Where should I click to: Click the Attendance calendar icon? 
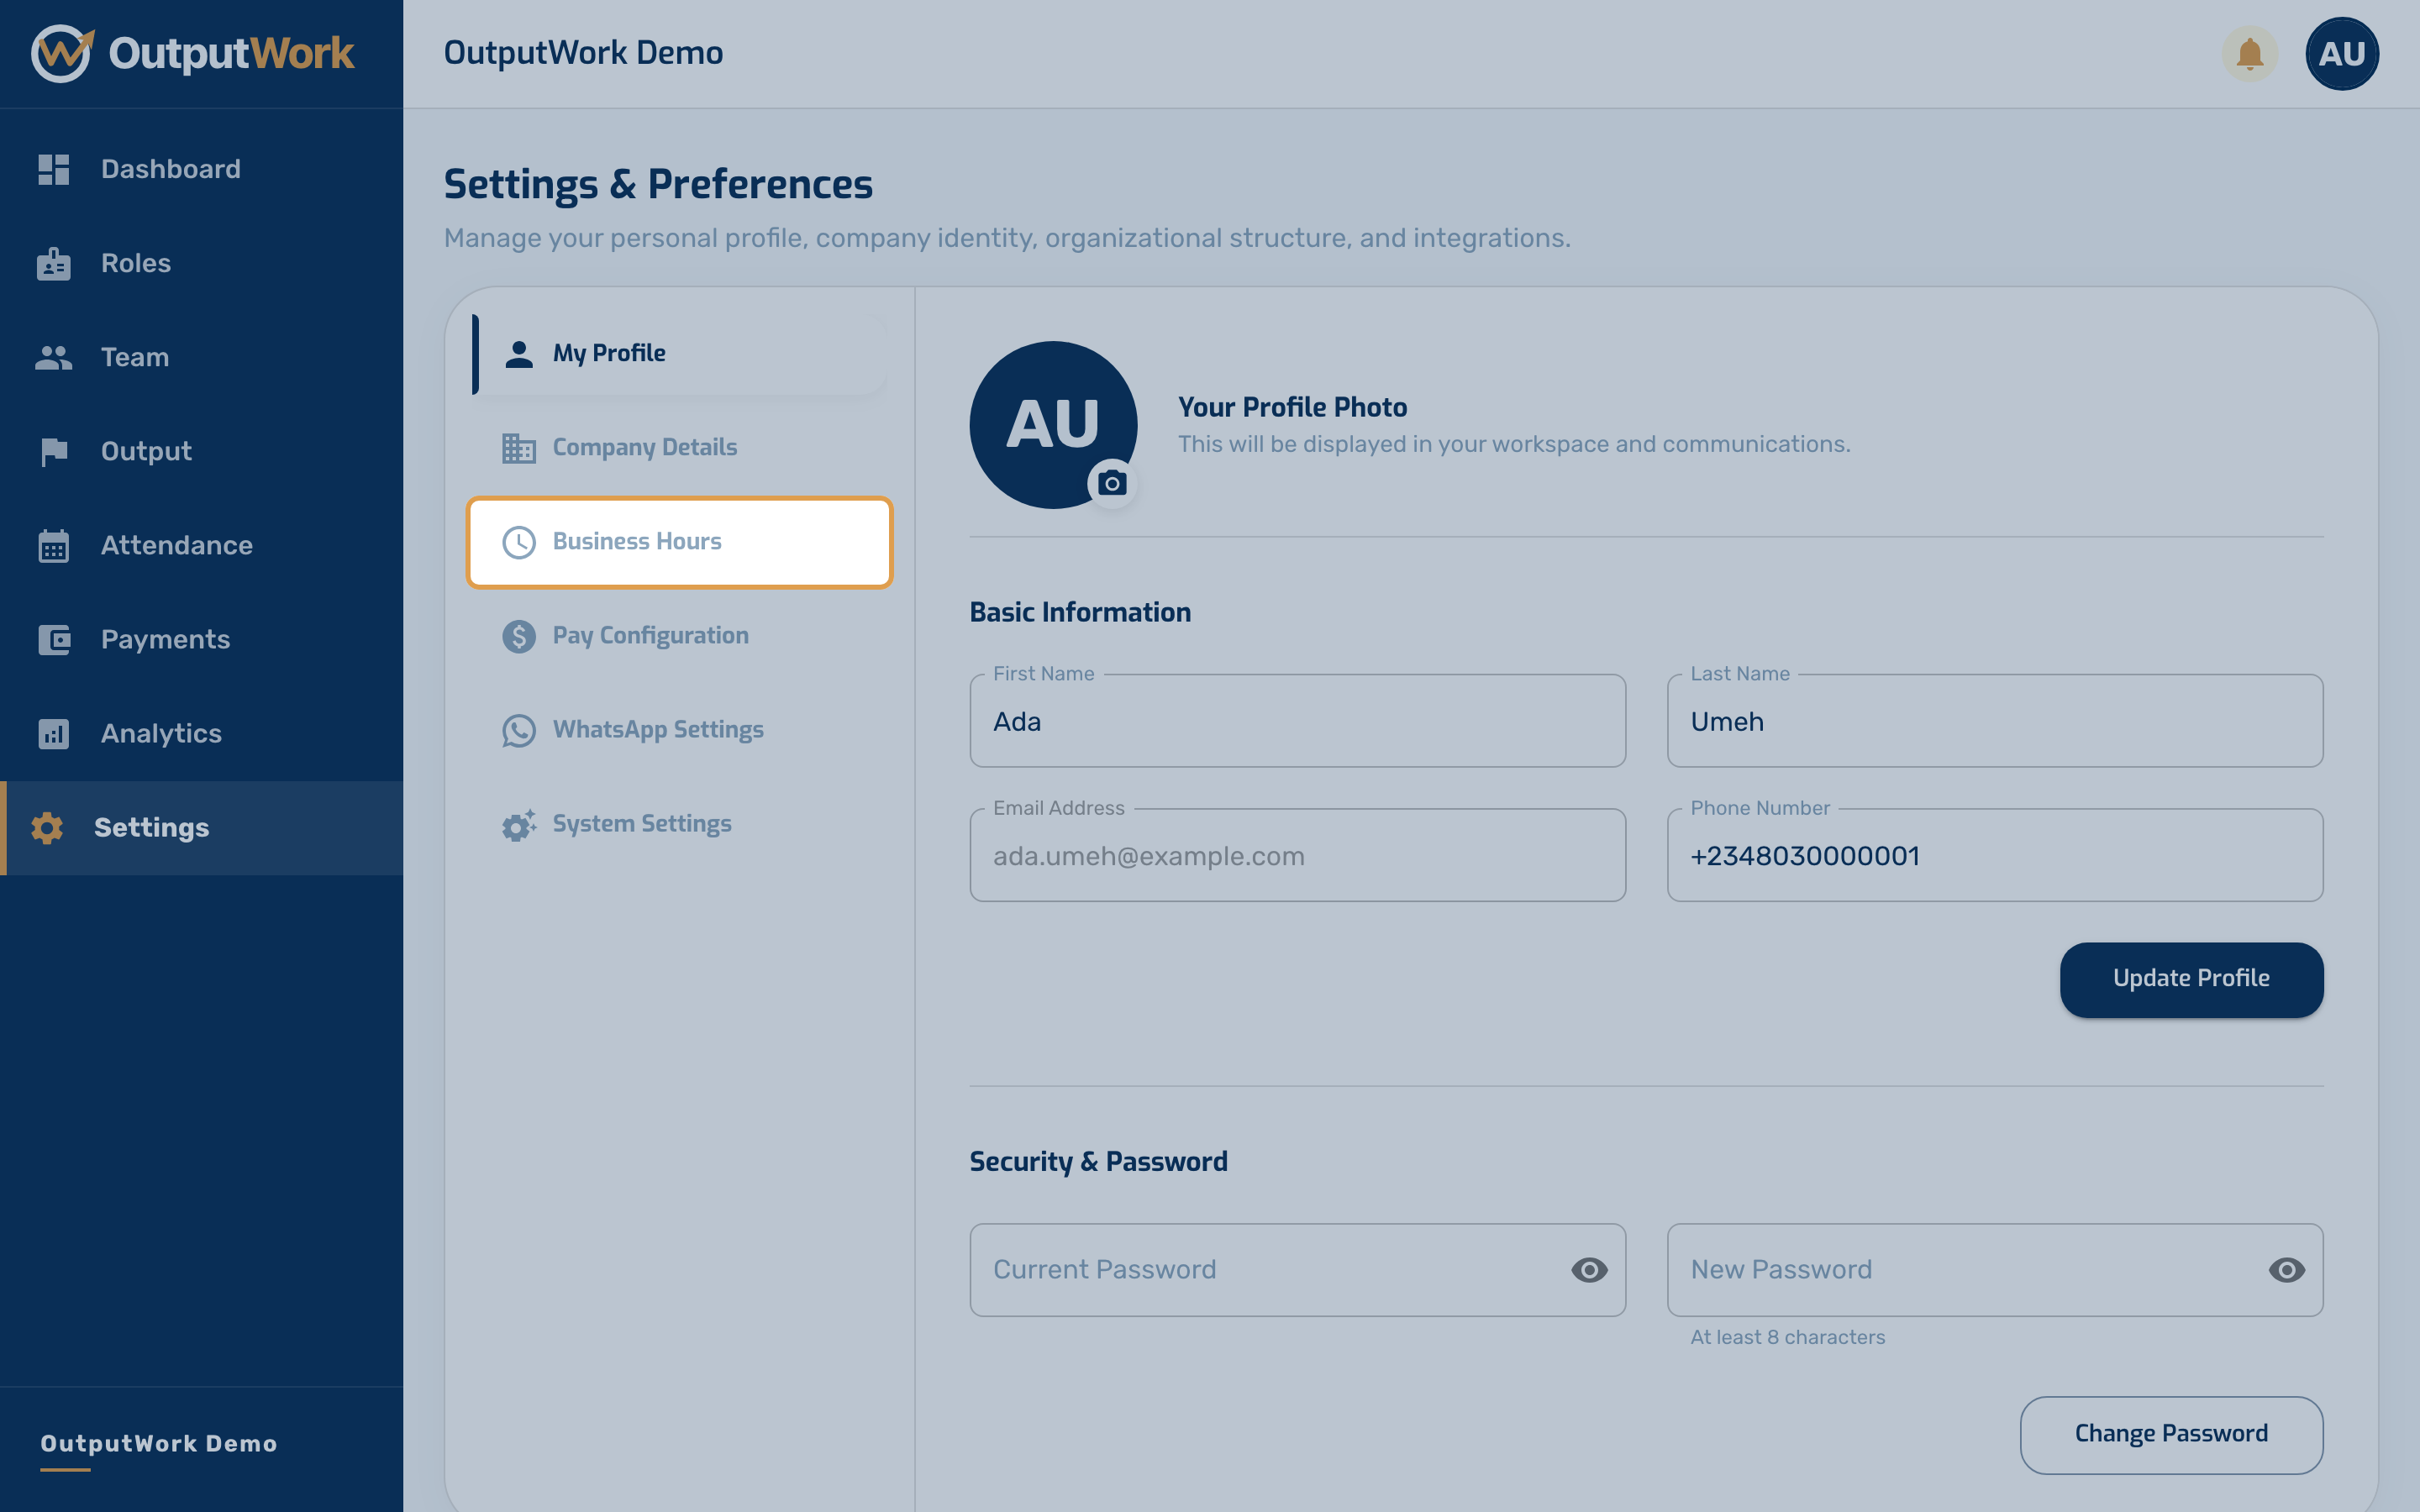54,546
